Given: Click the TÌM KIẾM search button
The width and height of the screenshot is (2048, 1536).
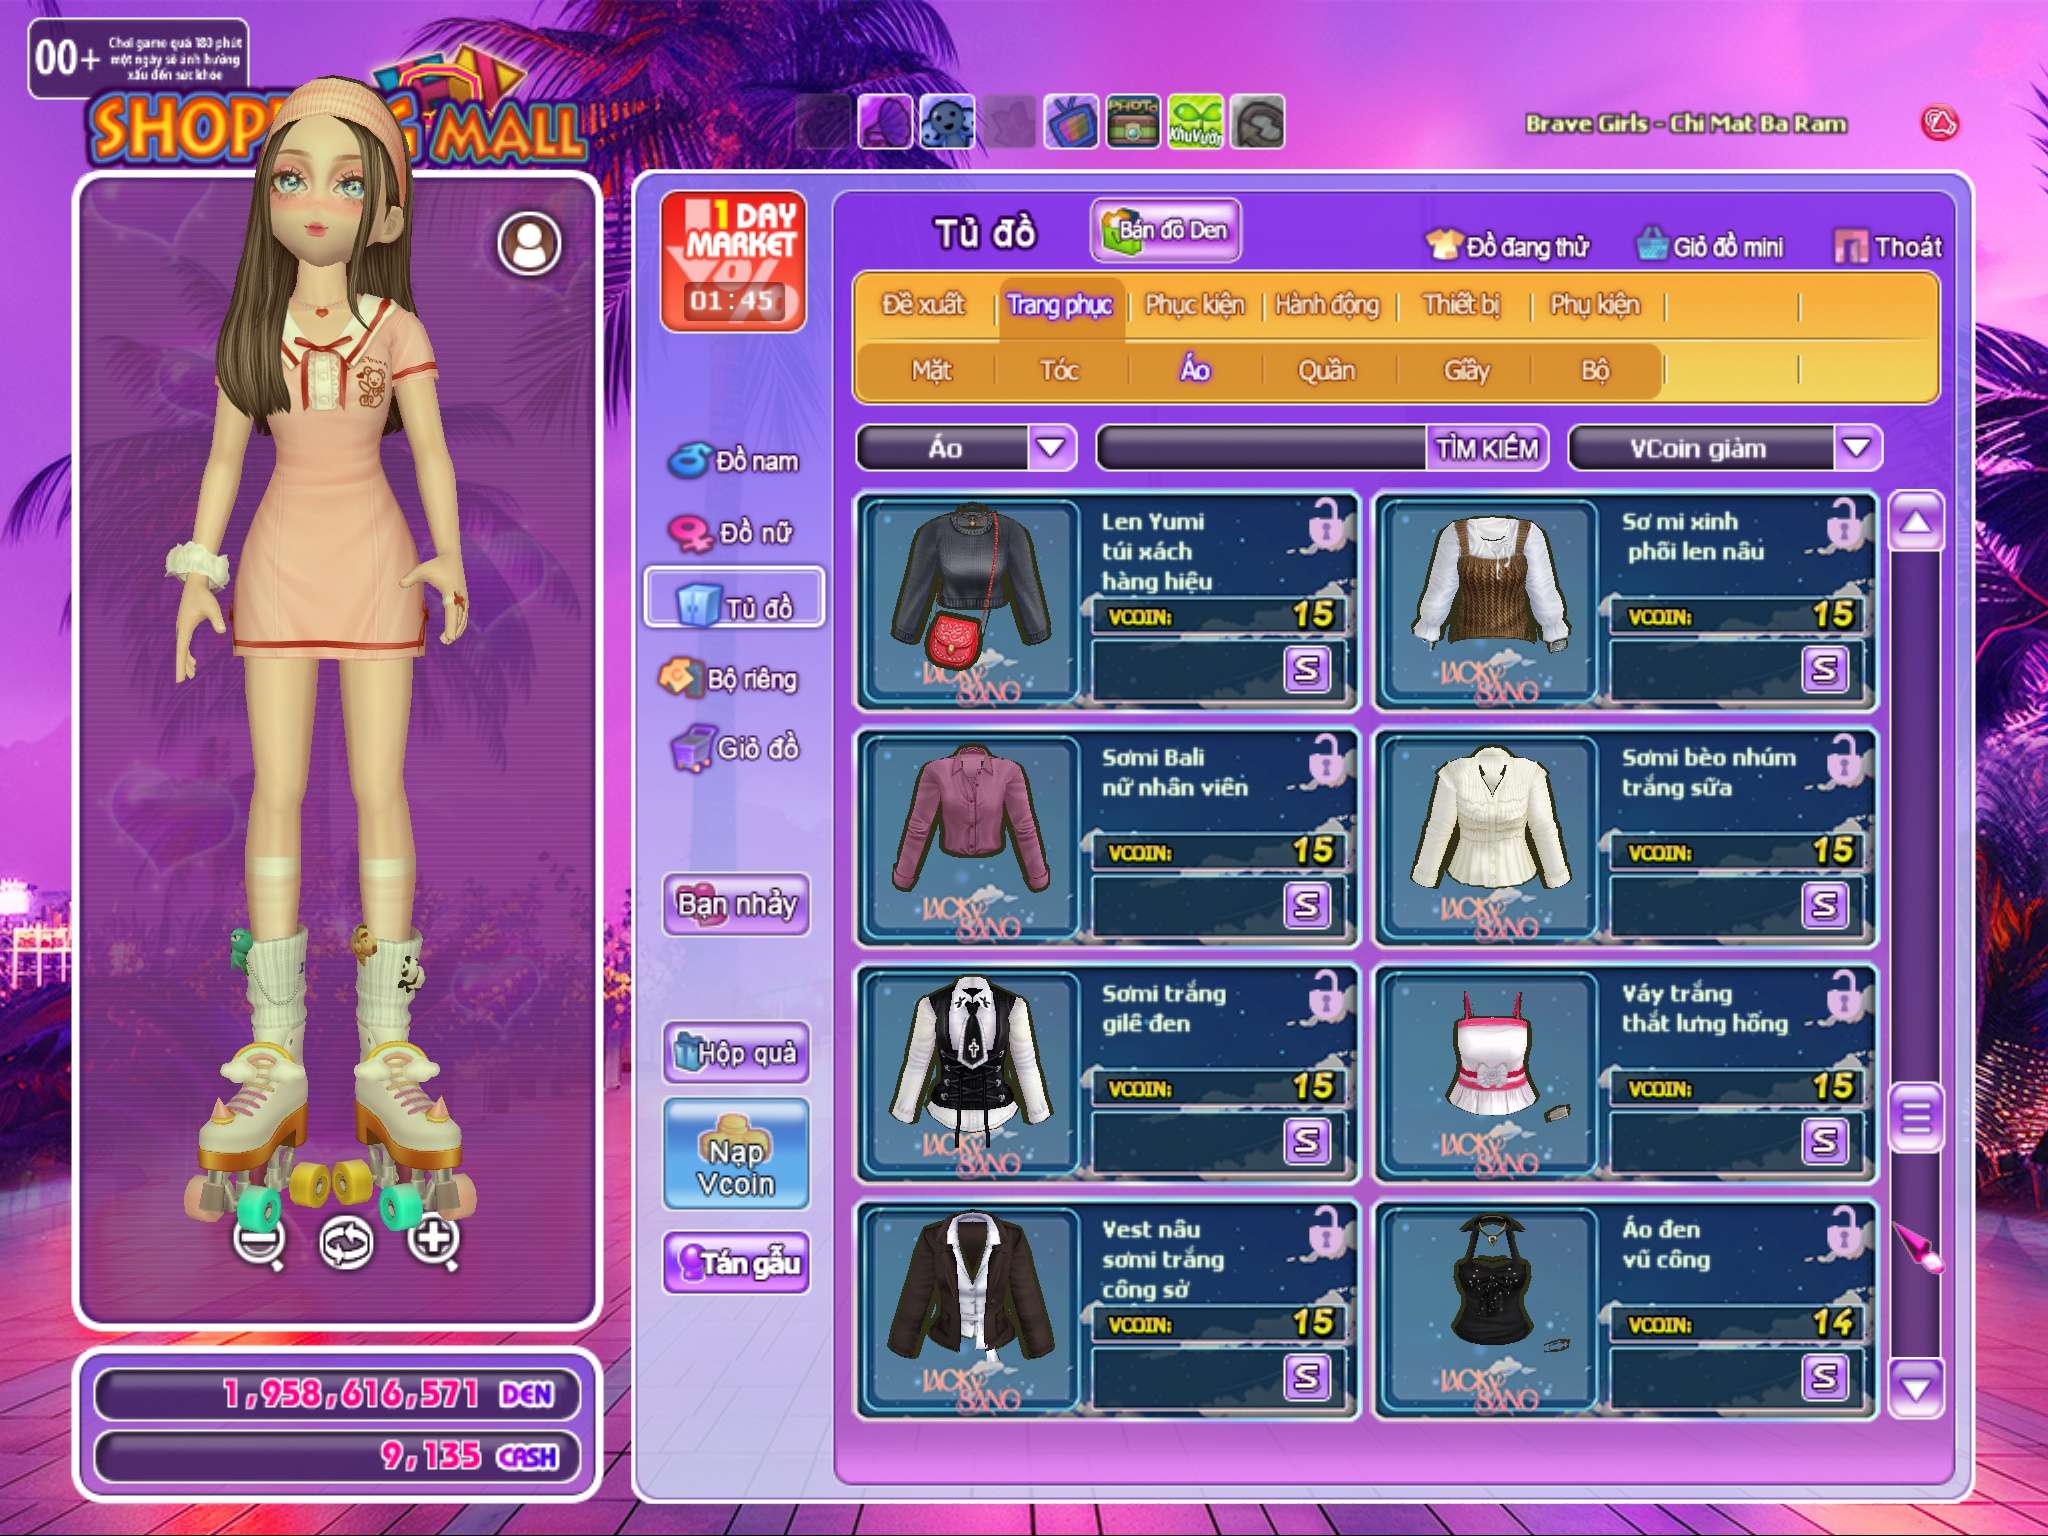Looking at the screenshot, I should pyautogui.click(x=1487, y=449).
